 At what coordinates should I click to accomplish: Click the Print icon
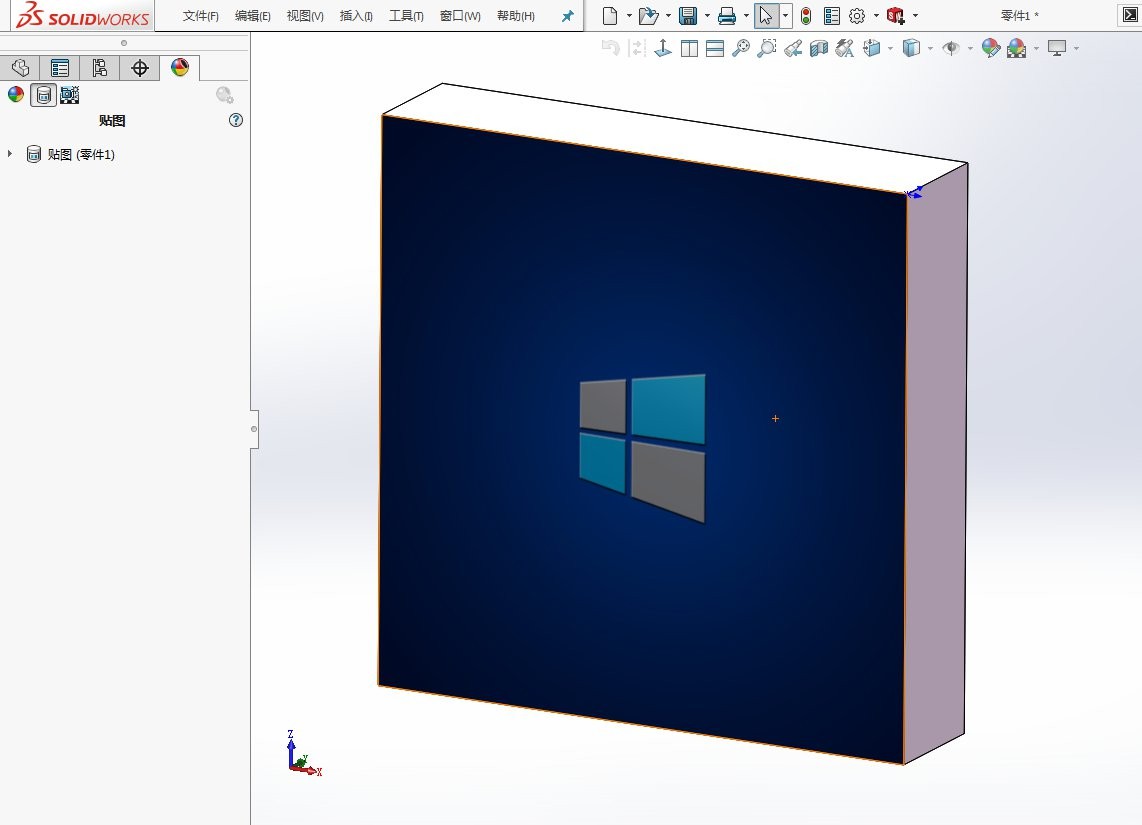(x=727, y=15)
